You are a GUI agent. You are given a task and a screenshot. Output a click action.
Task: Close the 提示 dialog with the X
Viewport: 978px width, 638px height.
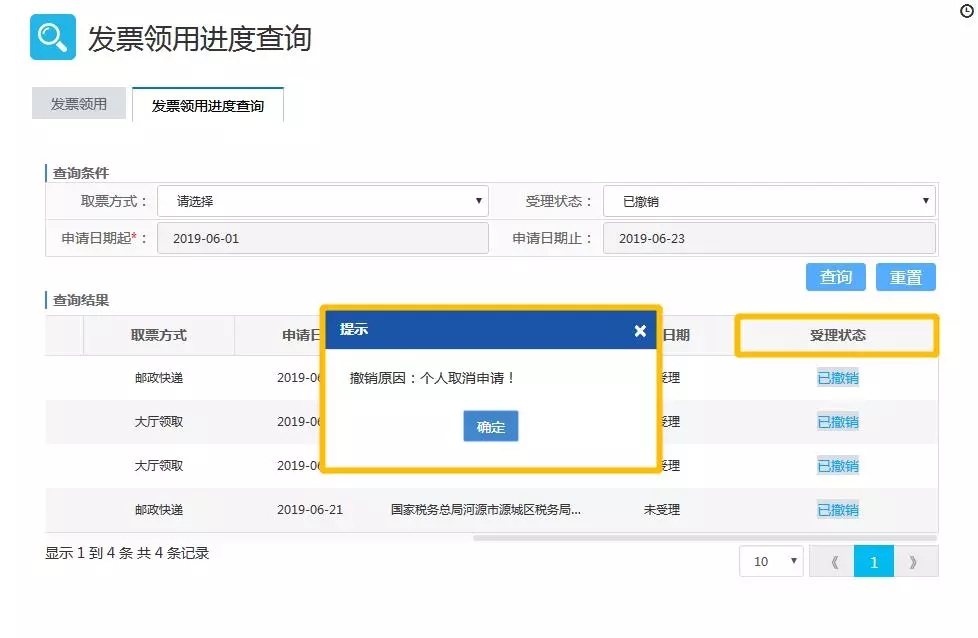[640, 331]
